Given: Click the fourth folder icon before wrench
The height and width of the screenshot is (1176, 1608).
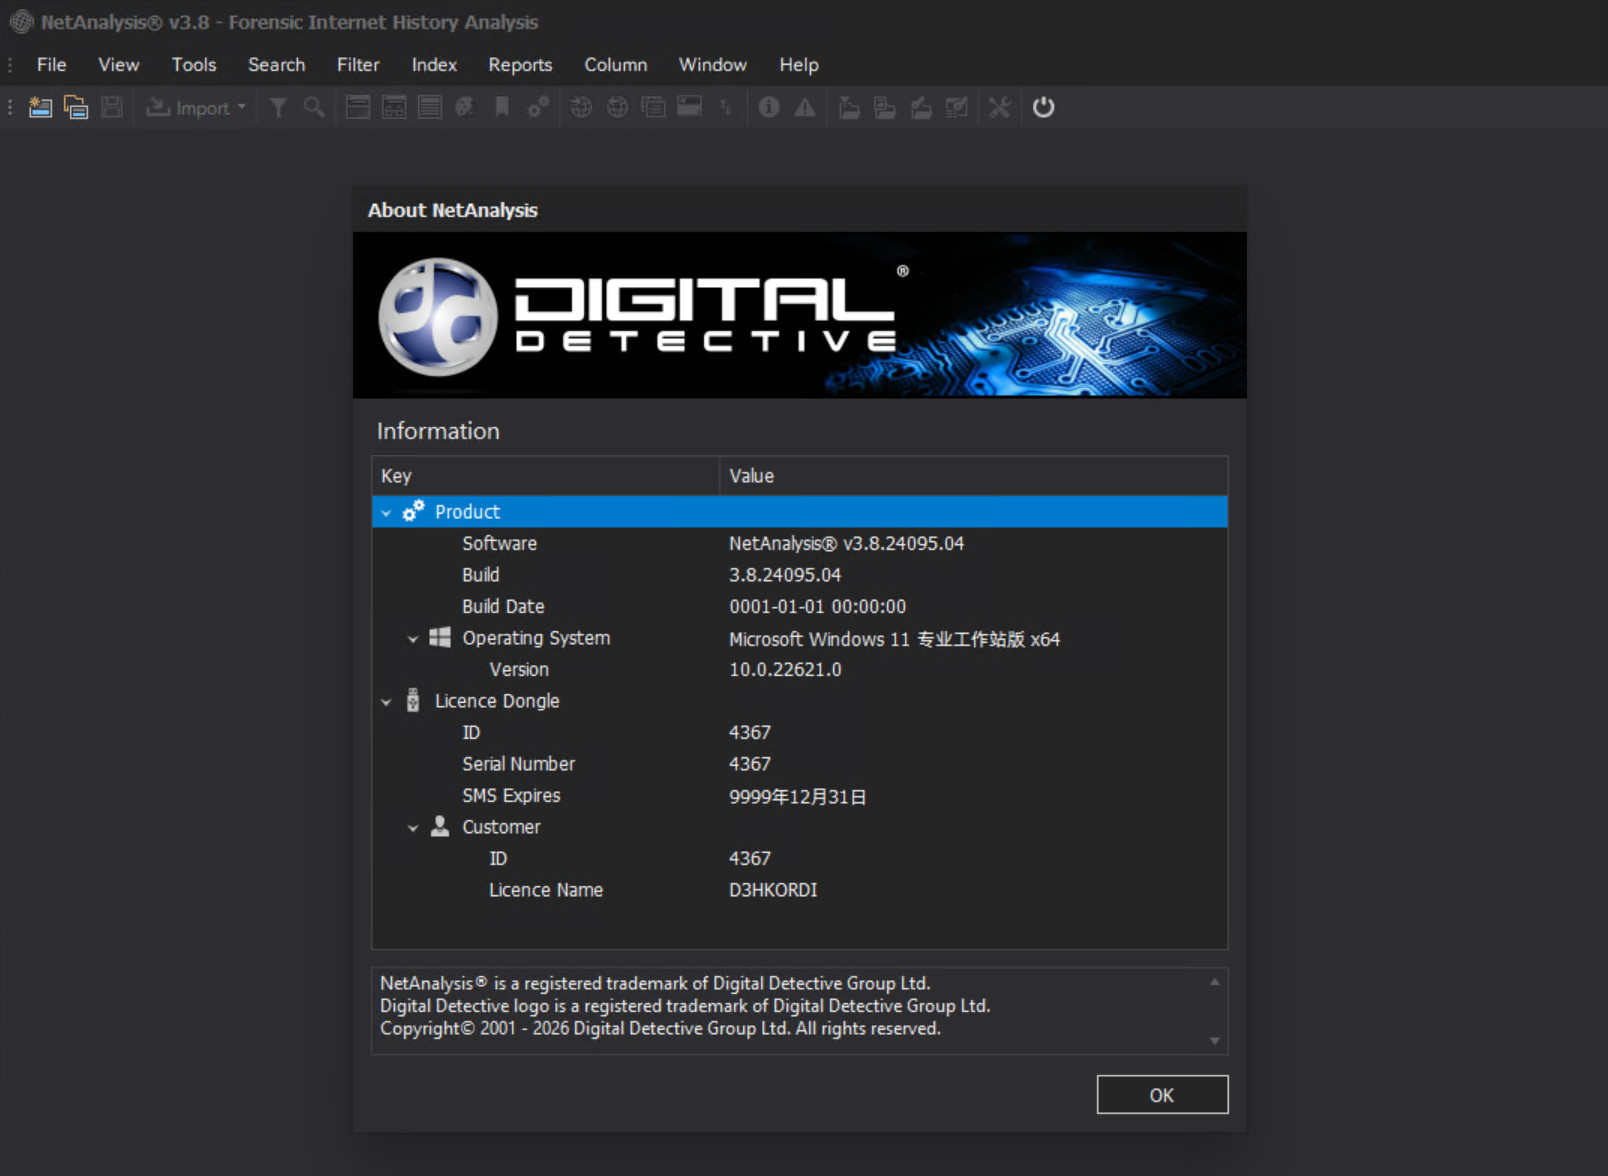Looking at the screenshot, I should pos(957,107).
